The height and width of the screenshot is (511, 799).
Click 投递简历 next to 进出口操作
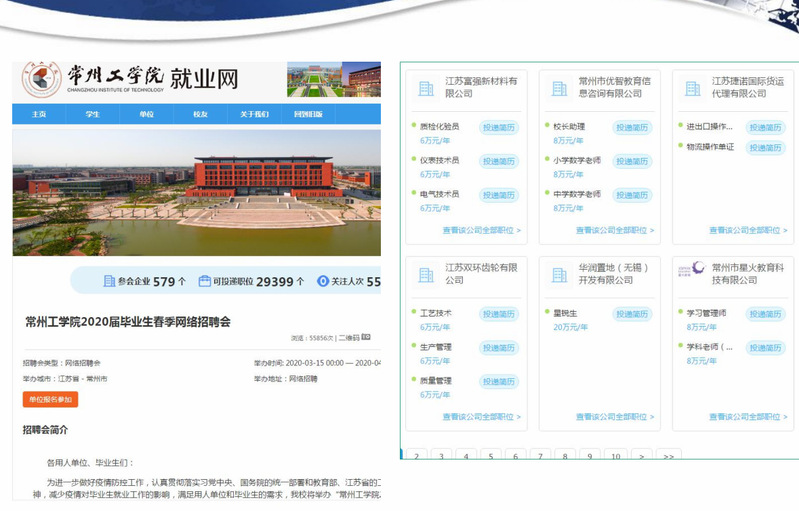coord(765,127)
